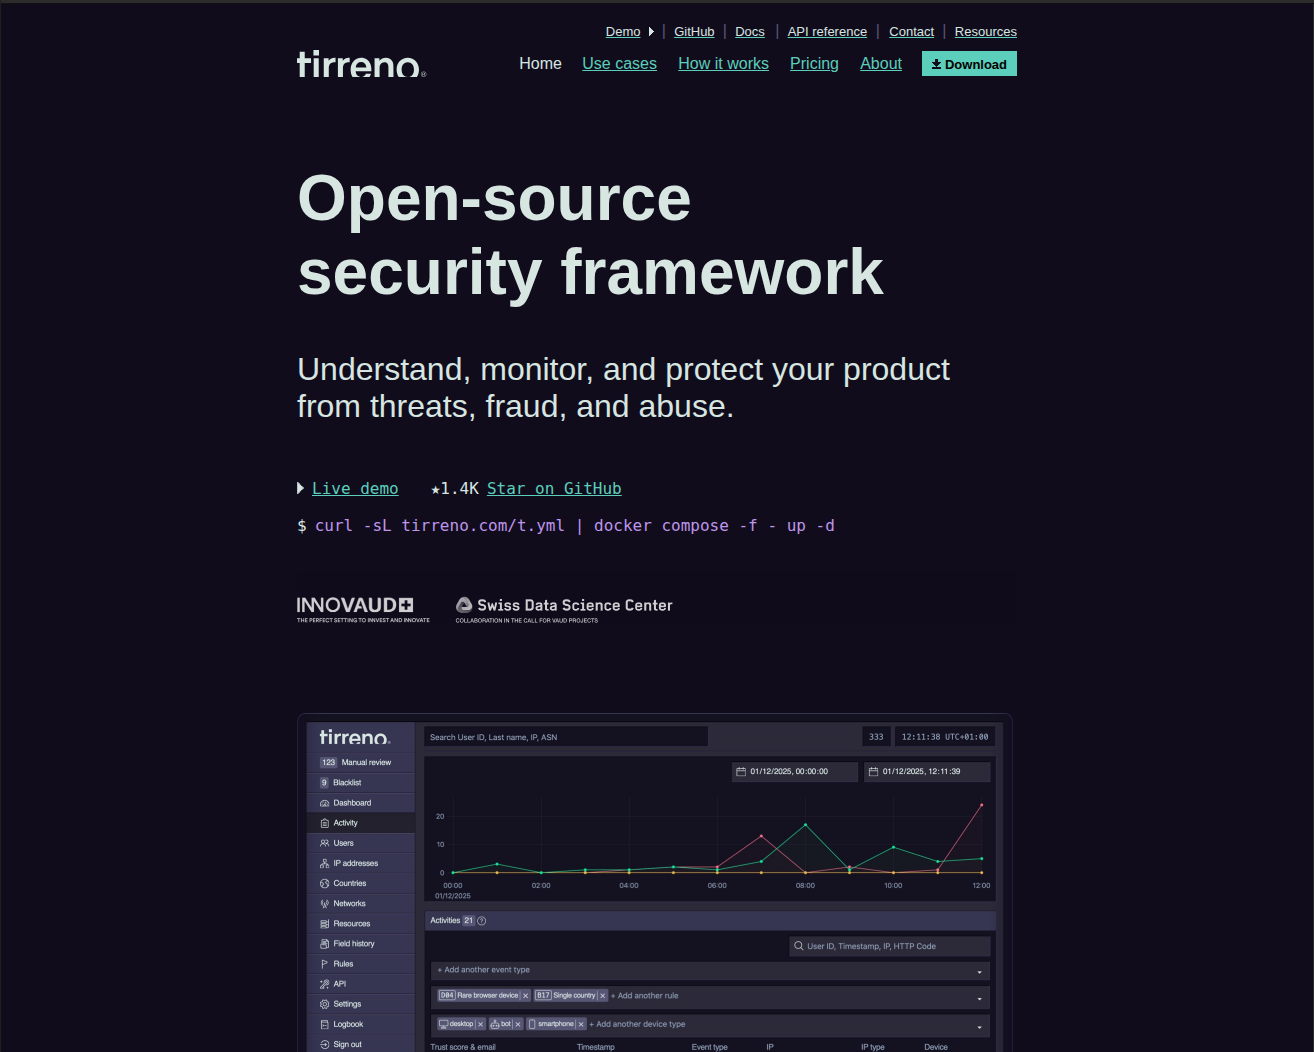Click the Countries globe icon in the sidebar

[324, 883]
